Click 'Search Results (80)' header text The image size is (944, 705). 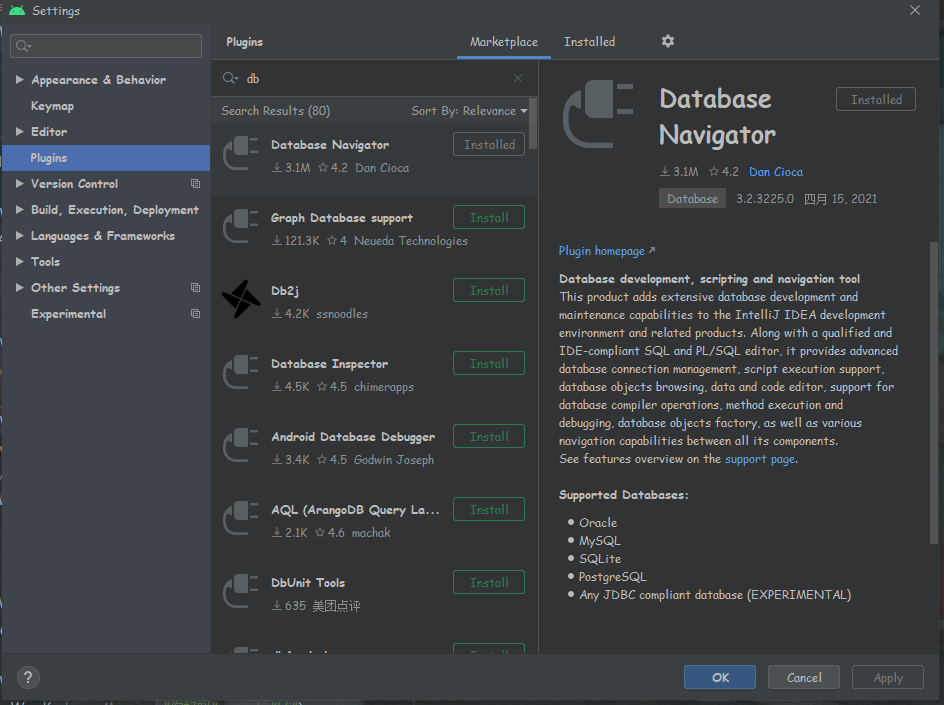(x=276, y=111)
